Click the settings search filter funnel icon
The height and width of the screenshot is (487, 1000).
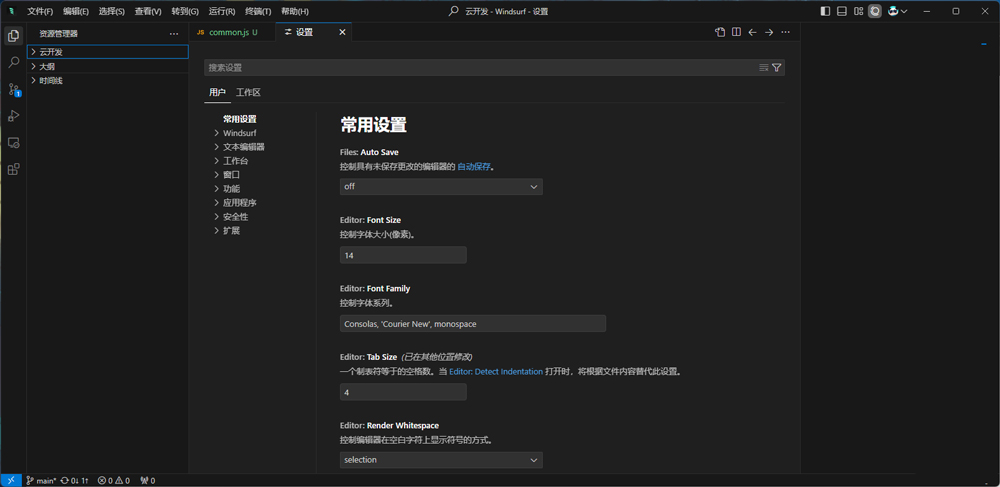(x=777, y=68)
